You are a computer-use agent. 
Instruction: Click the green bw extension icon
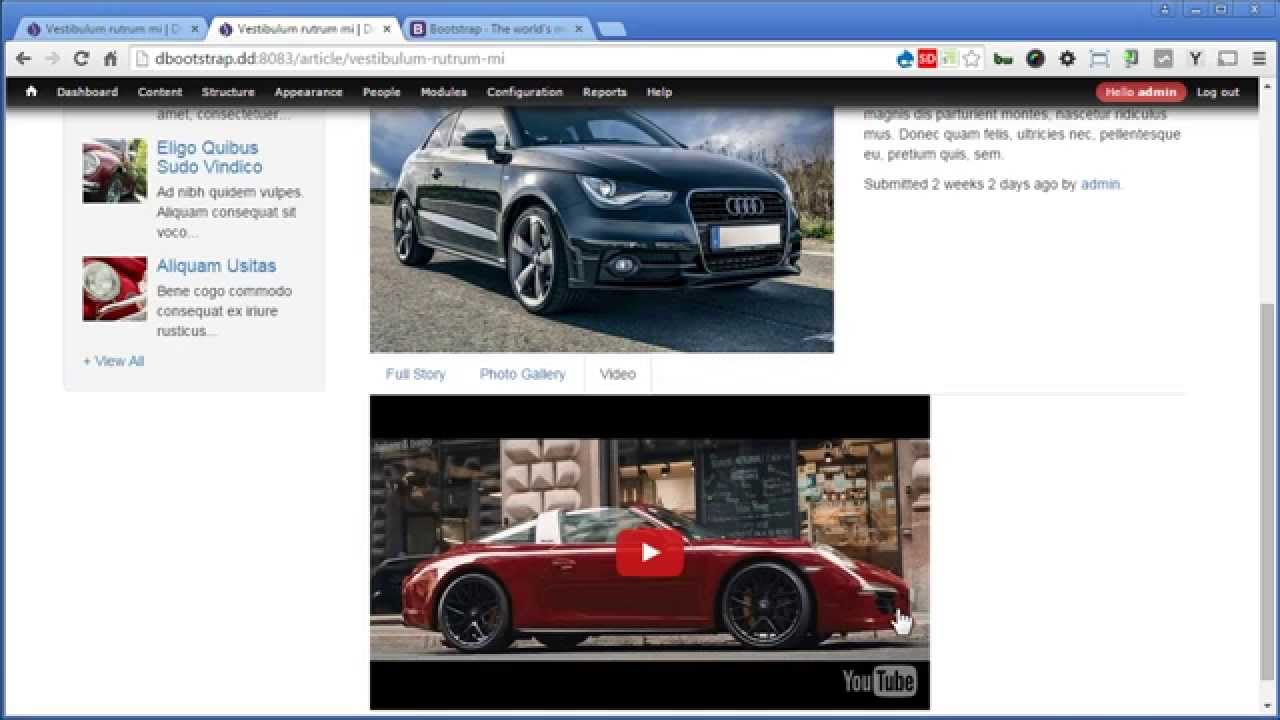1003,59
